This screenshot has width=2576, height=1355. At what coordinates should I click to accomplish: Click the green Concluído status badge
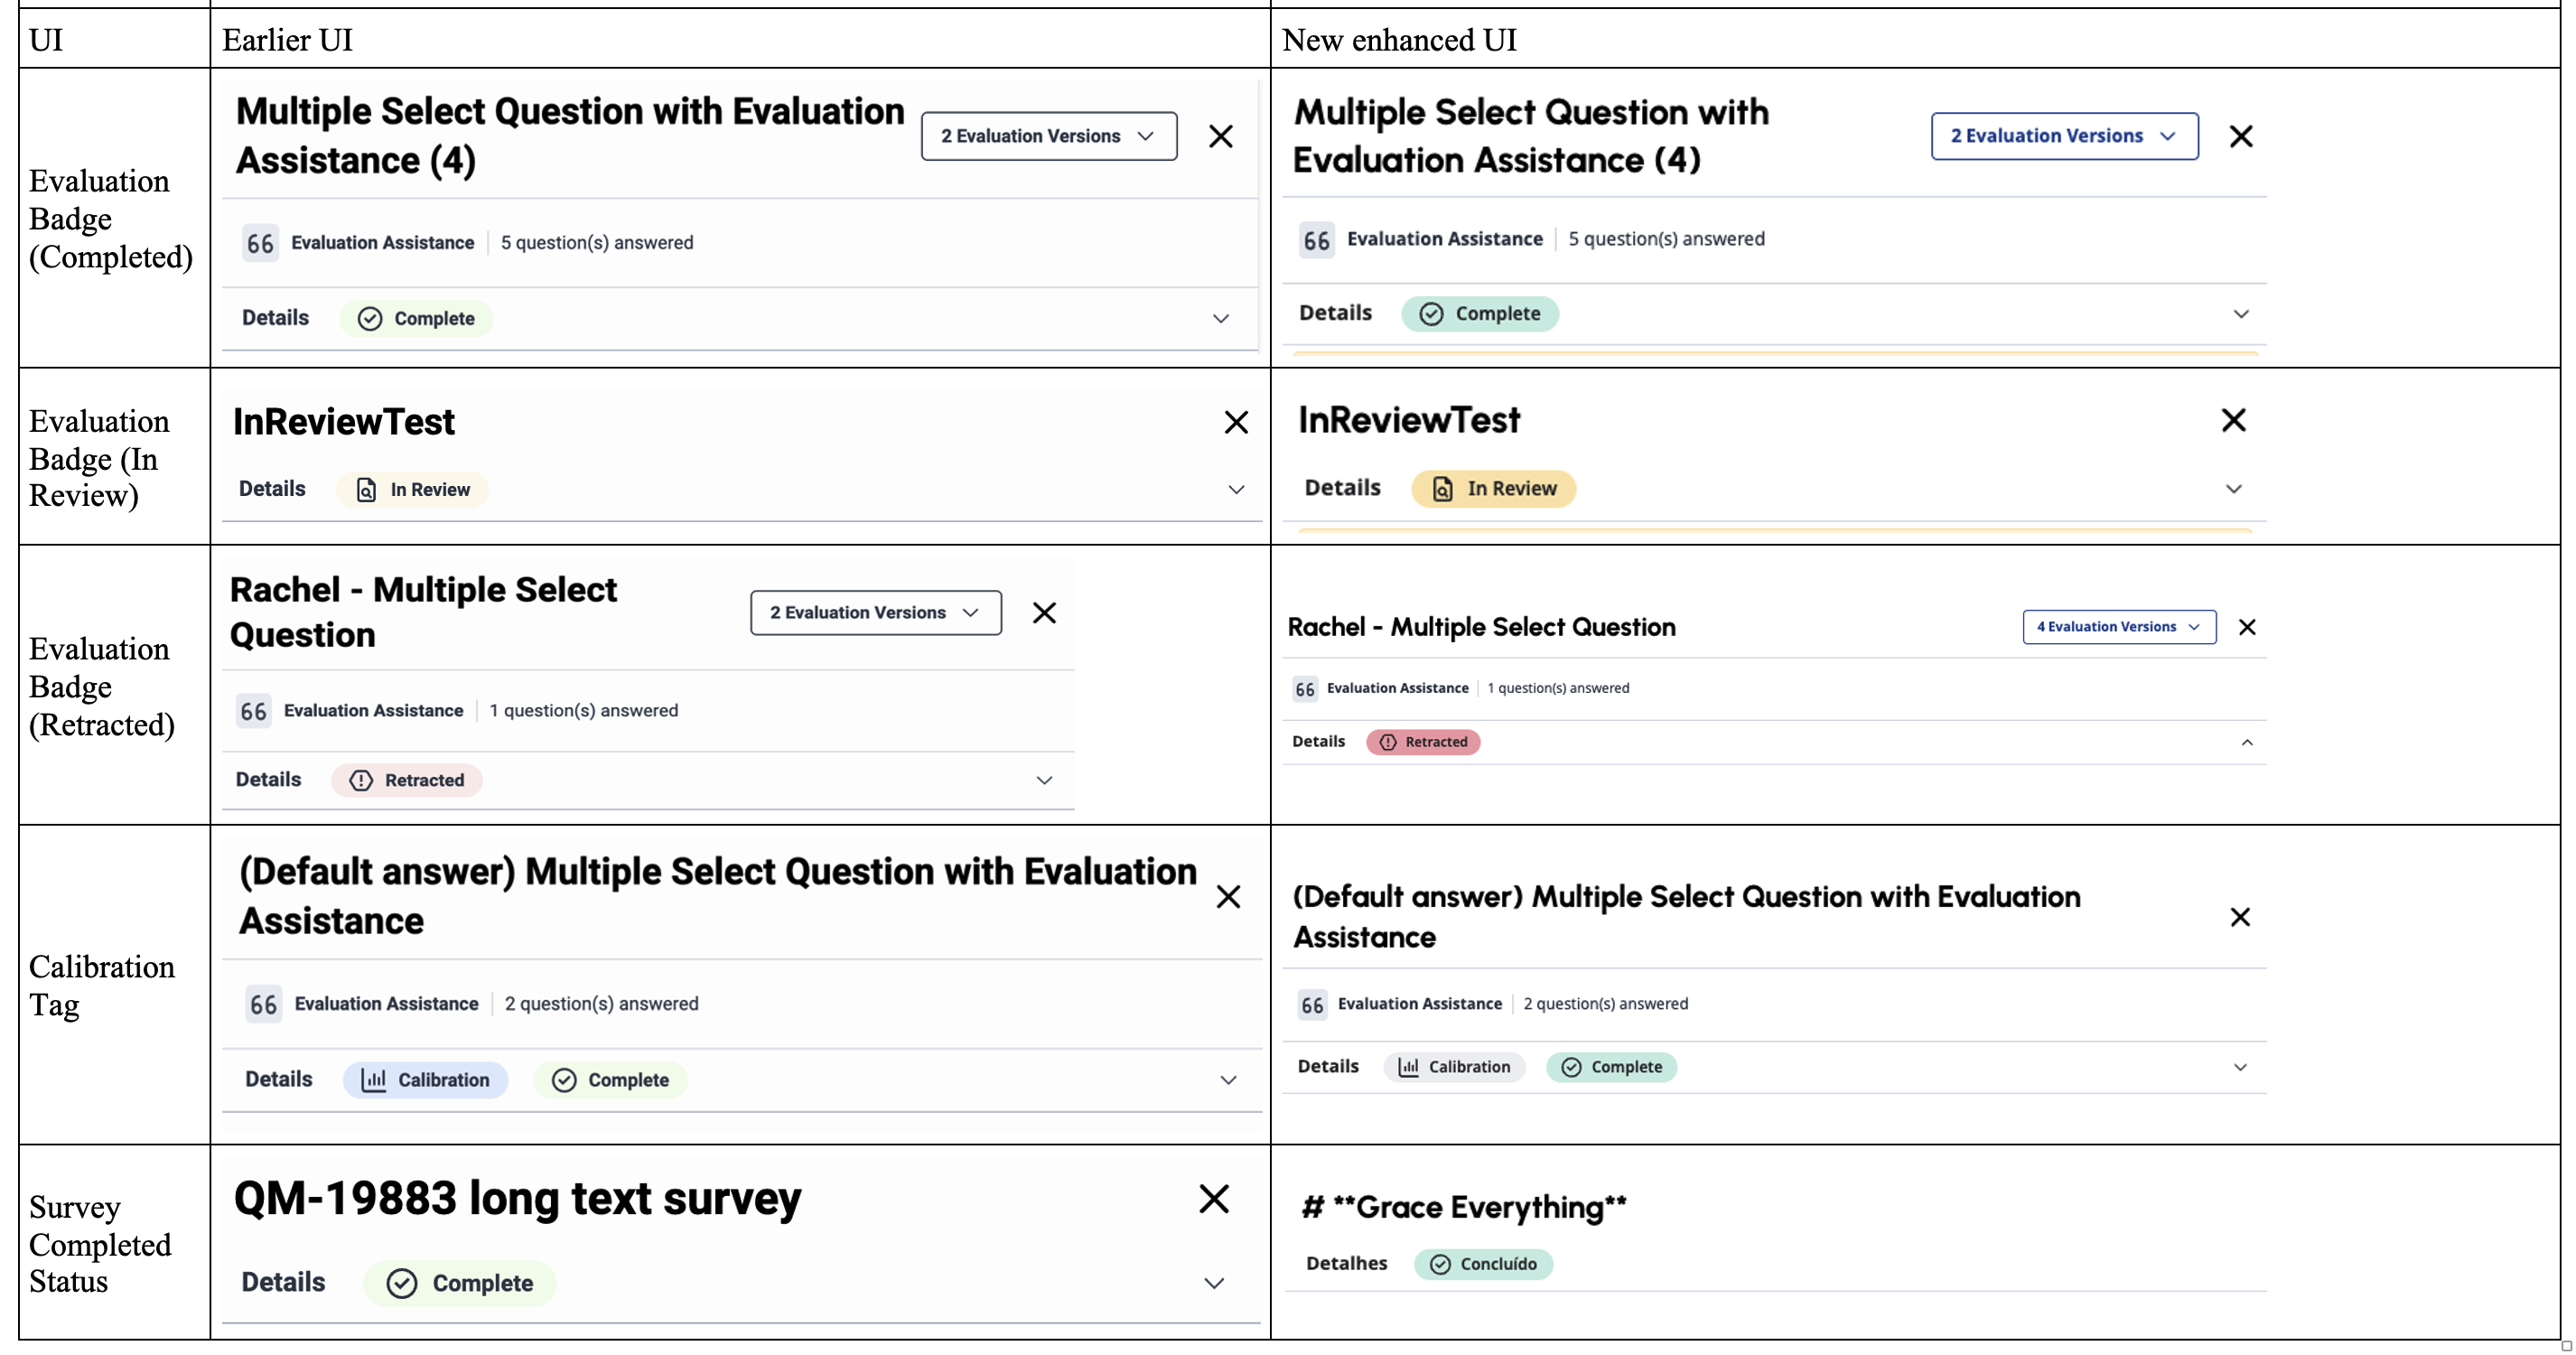1483,1264
